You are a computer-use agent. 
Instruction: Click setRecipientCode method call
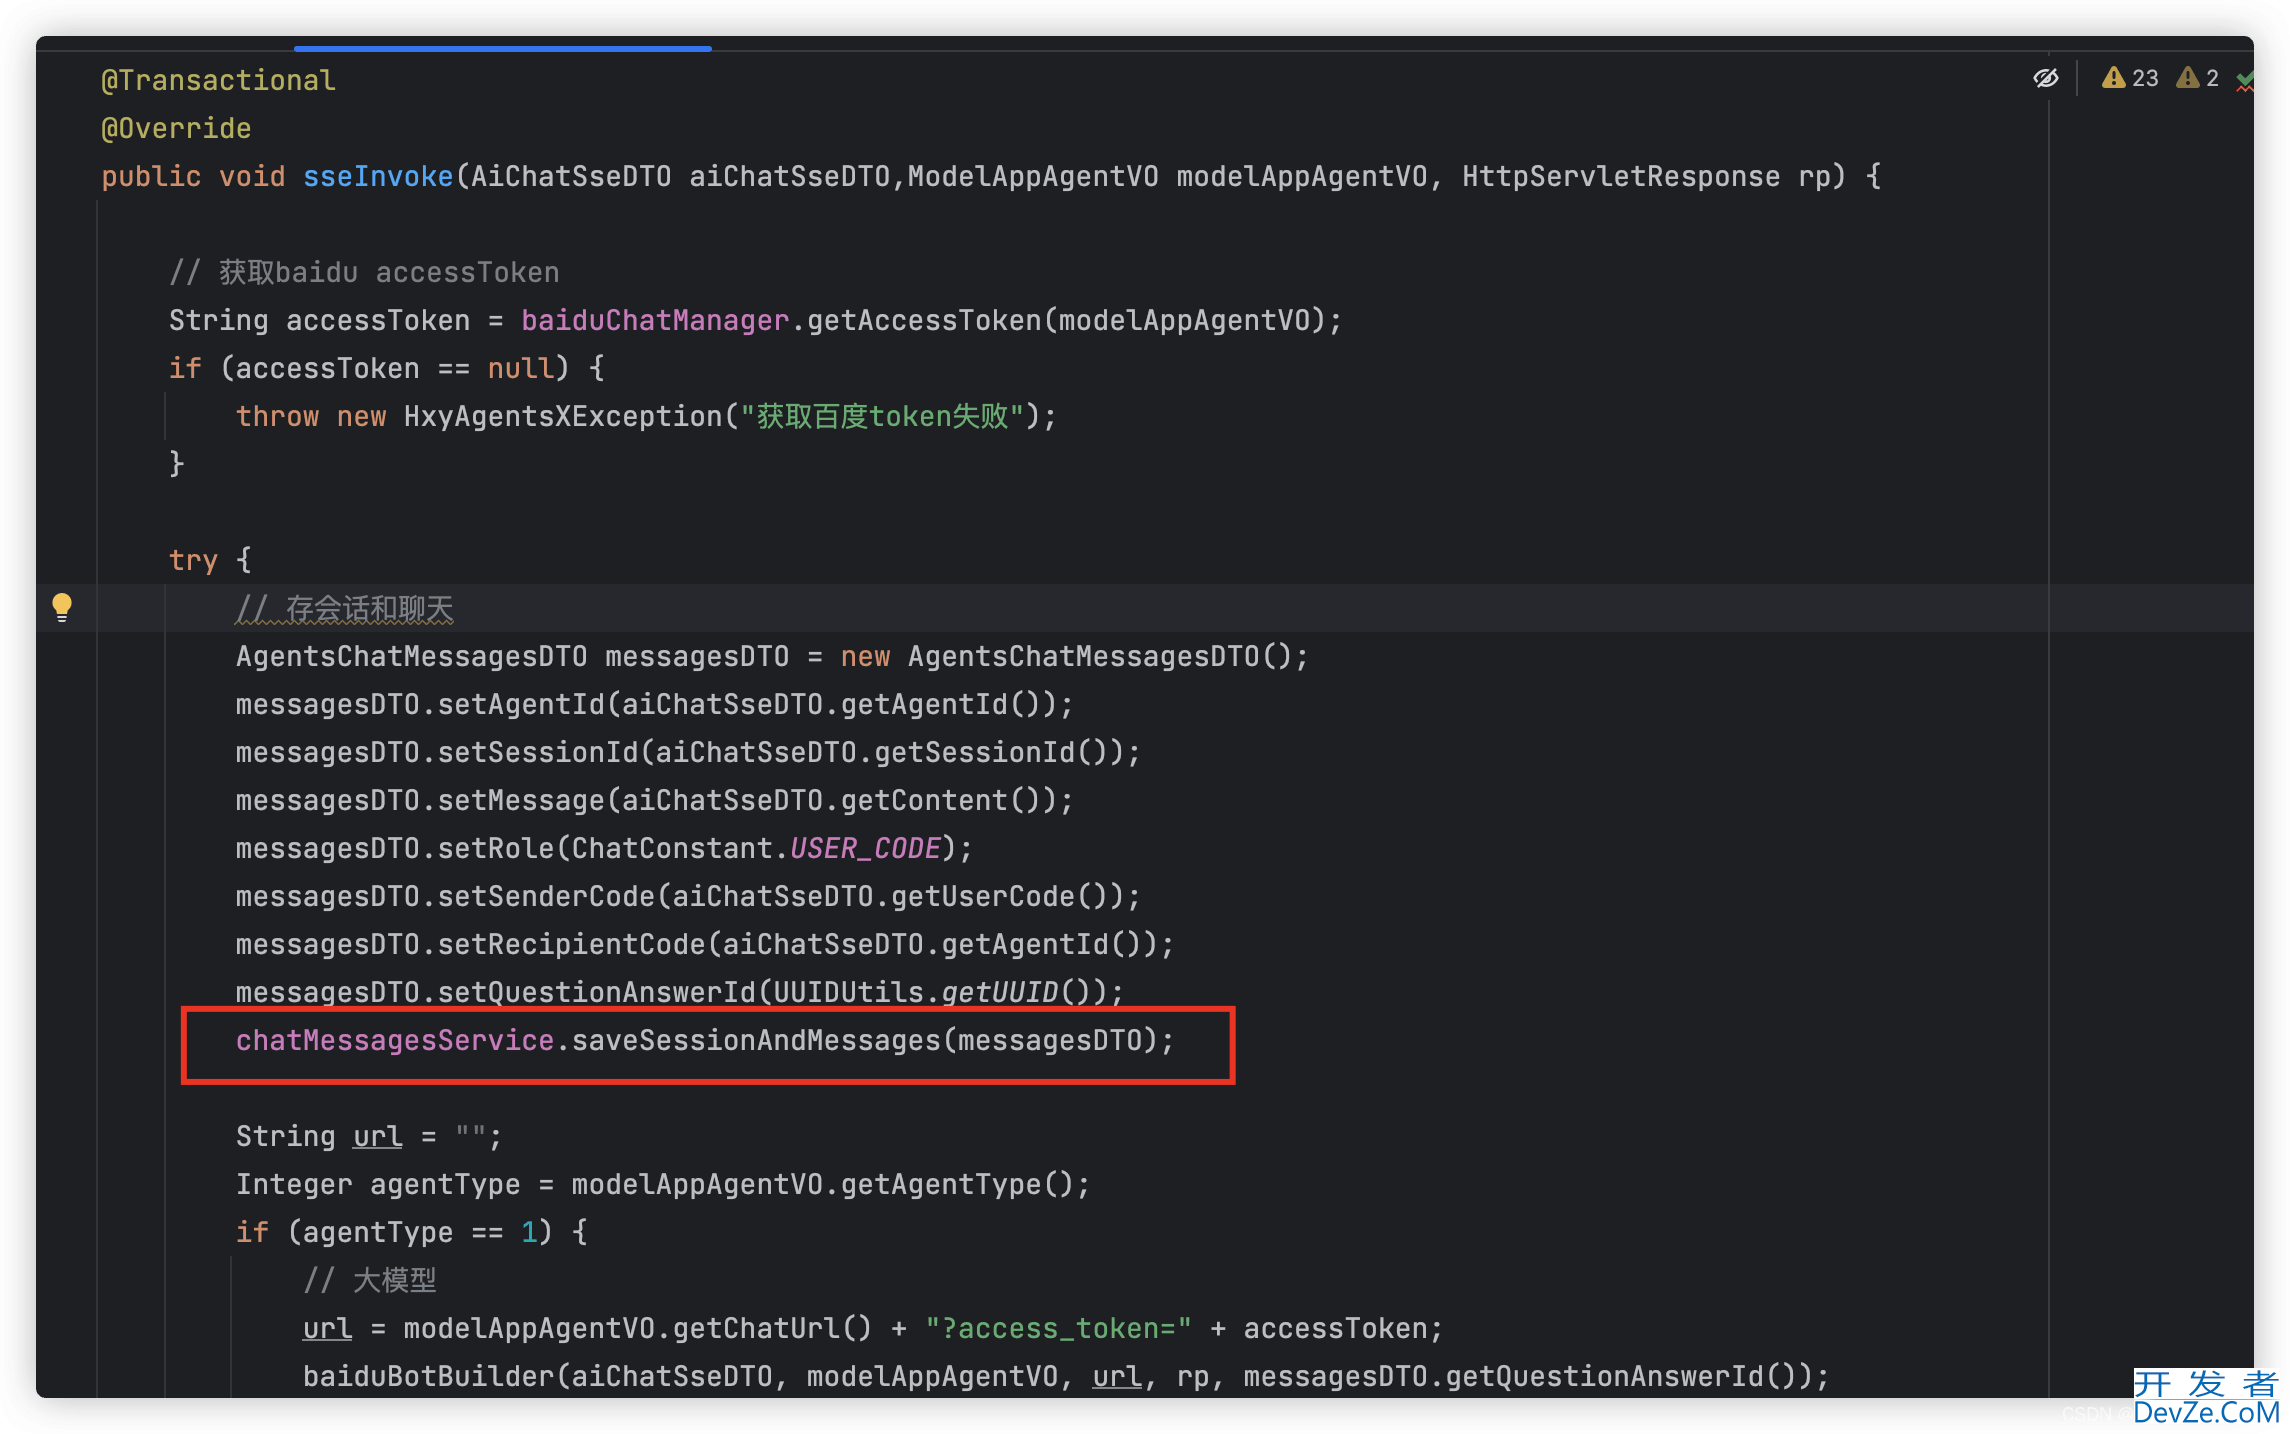[571, 944]
